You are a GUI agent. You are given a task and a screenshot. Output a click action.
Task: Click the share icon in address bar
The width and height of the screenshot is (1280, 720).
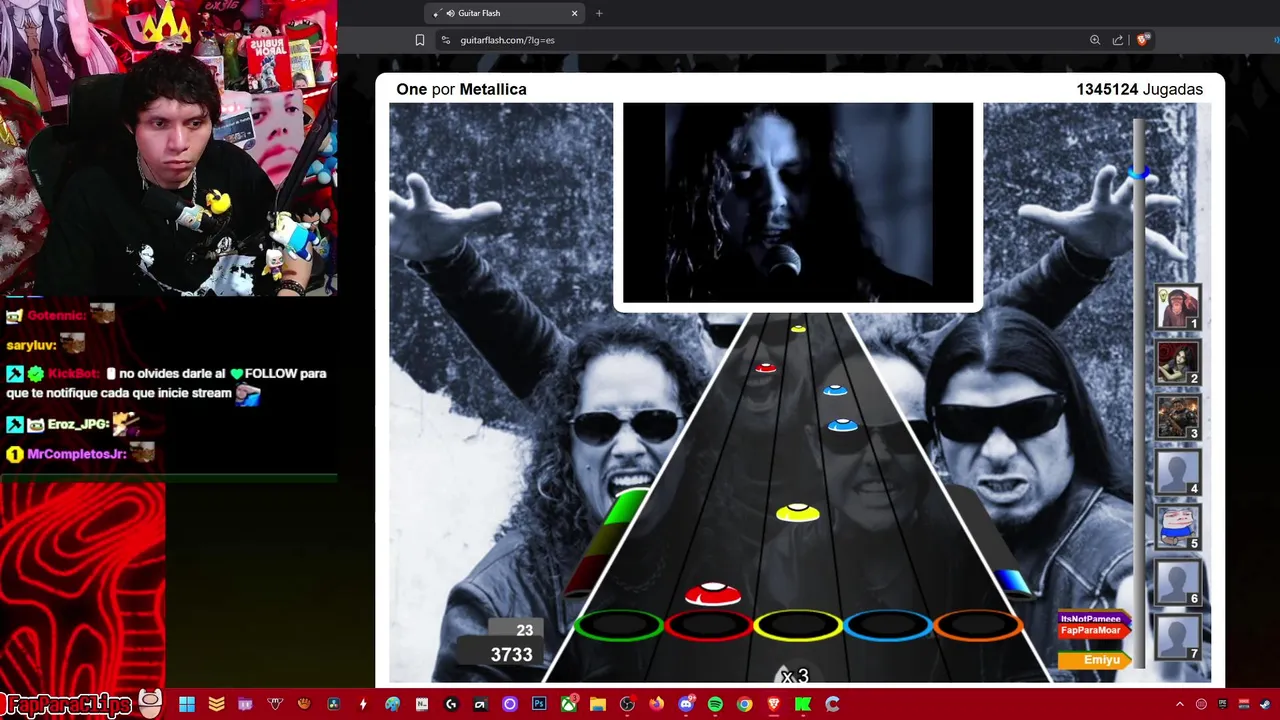click(x=1118, y=40)
